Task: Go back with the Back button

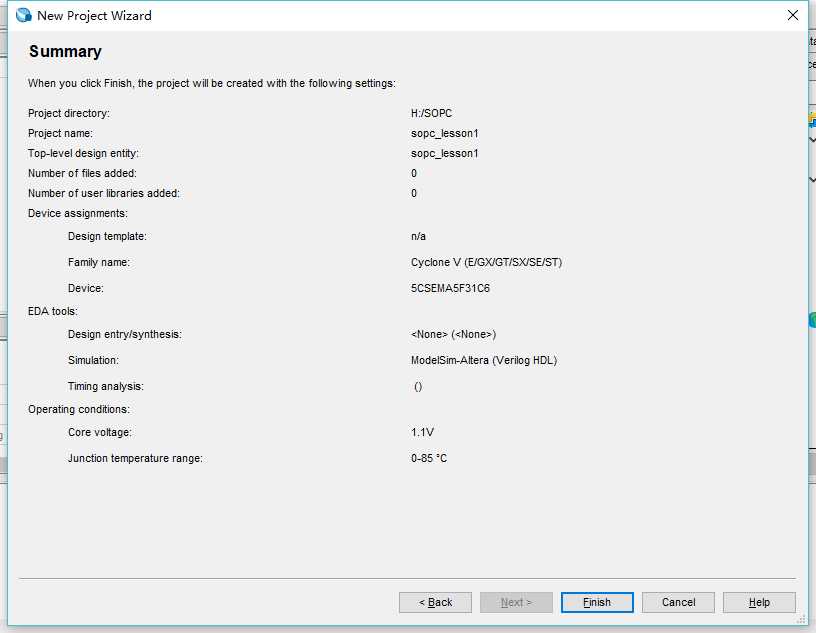Action: pos(435,602)
